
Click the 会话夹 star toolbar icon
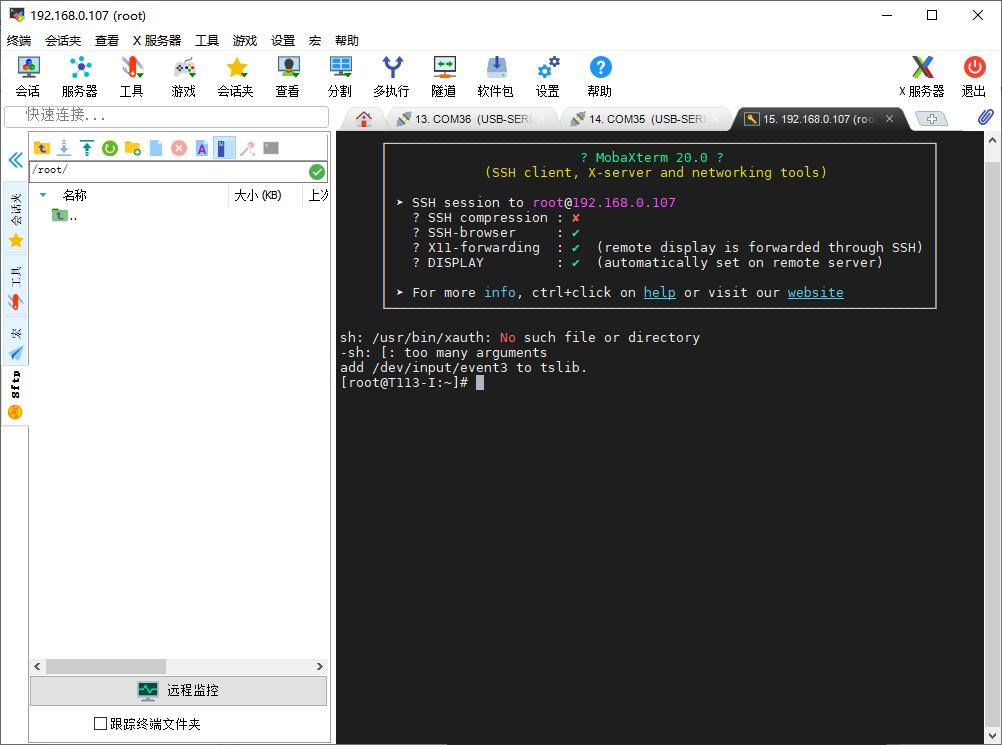pyautogui.click(x=236, y=76)
